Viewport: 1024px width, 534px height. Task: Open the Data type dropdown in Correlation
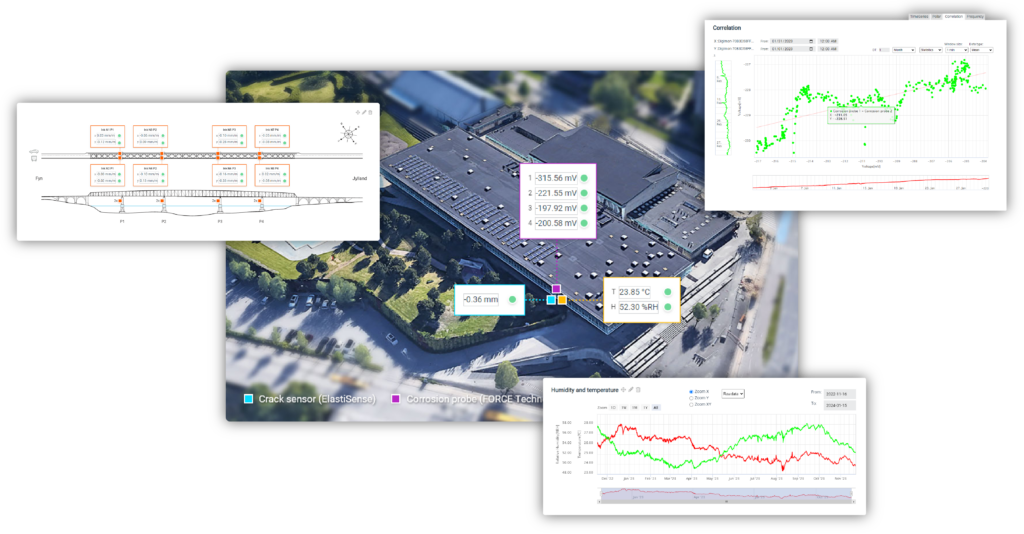coord(980,48)
